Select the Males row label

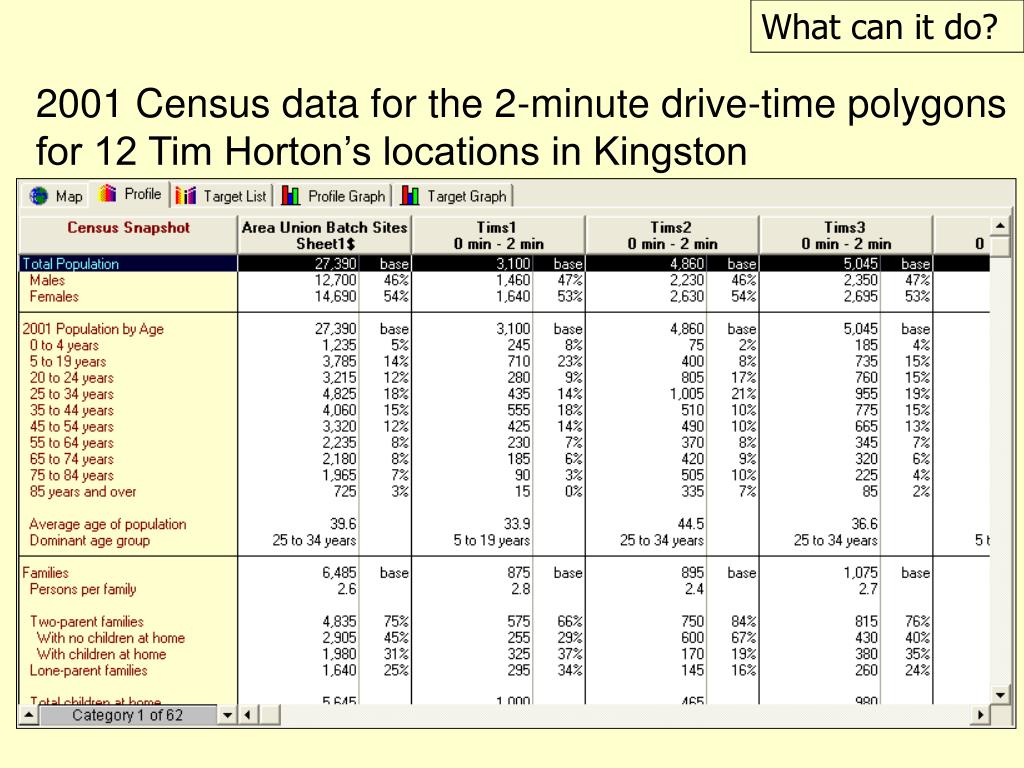[47, 280]
